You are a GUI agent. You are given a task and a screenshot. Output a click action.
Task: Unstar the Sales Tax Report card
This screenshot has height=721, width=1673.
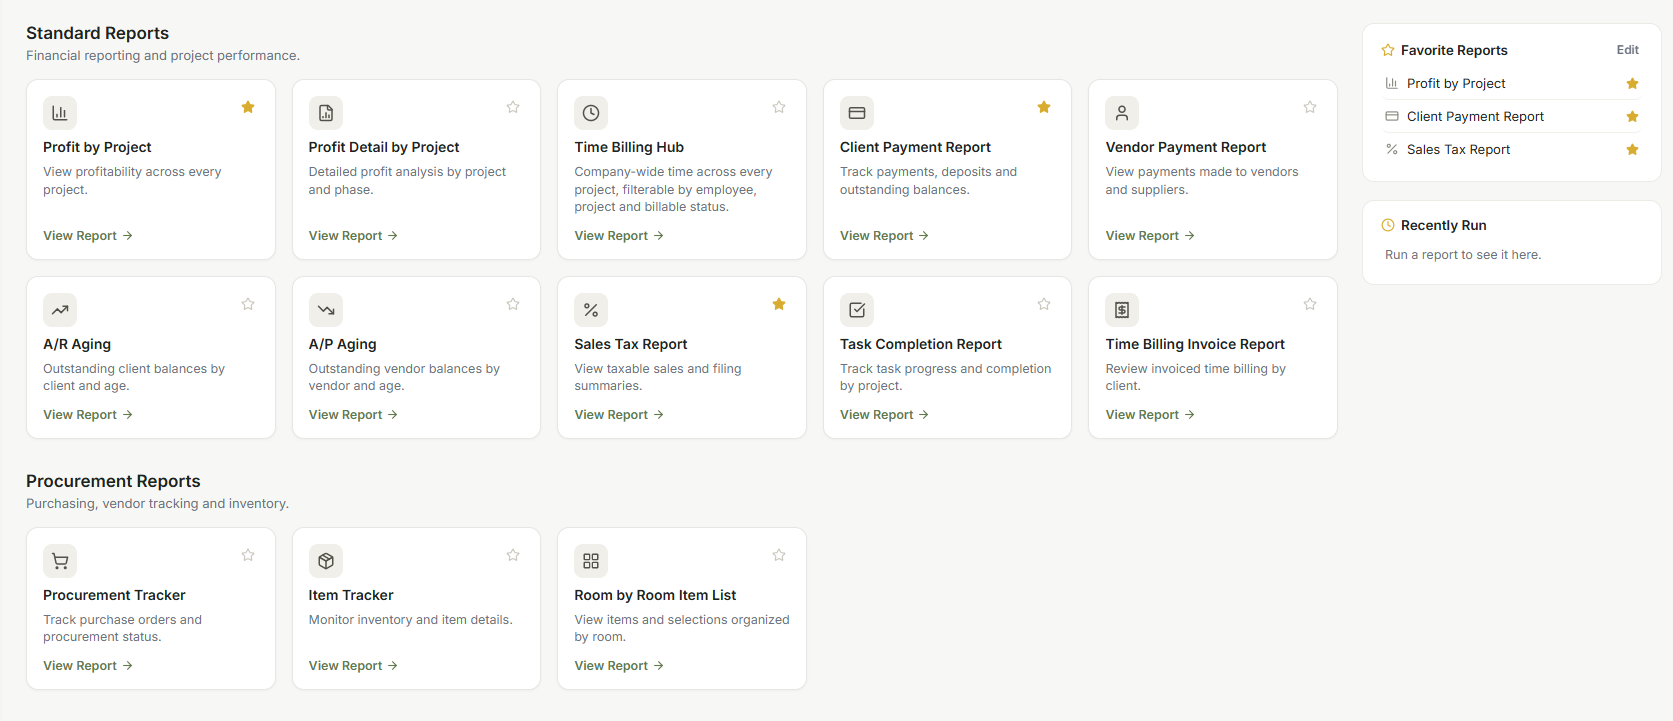779,304
